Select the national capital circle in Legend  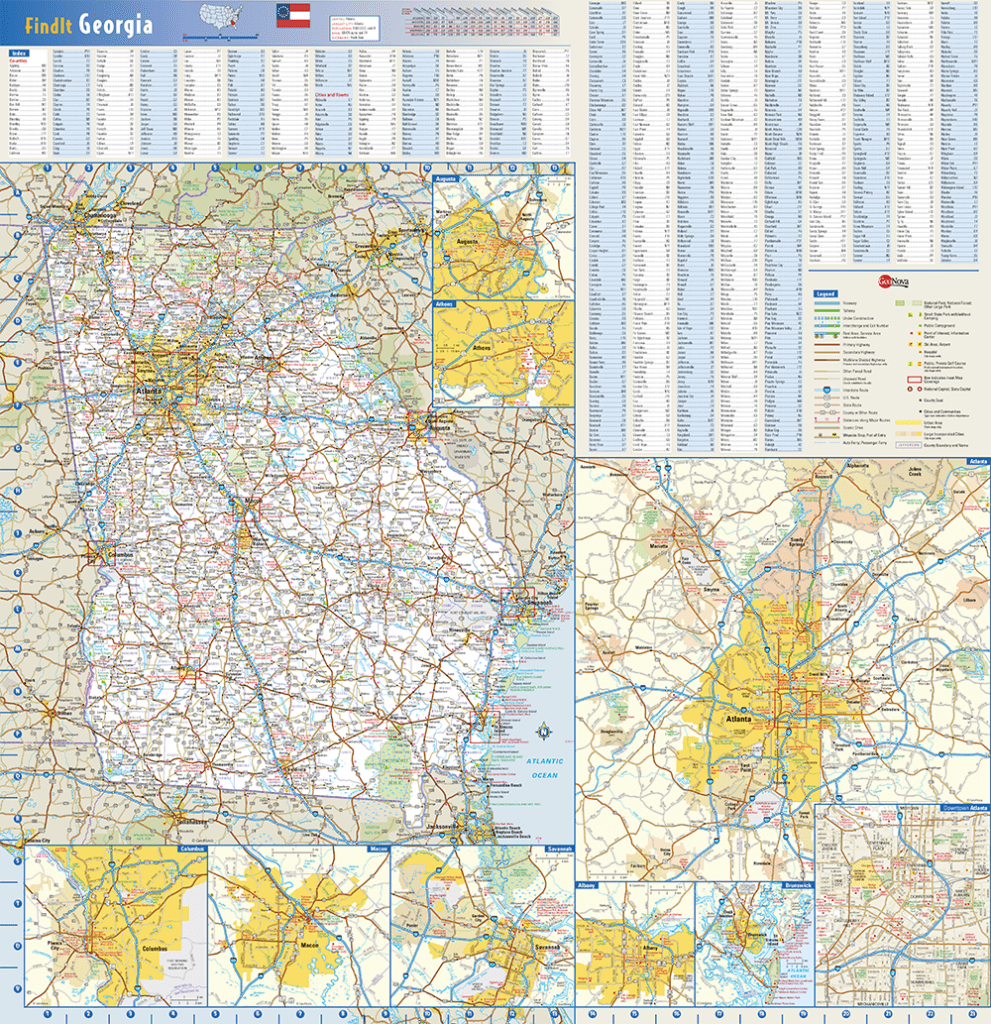tap(910, 389)
